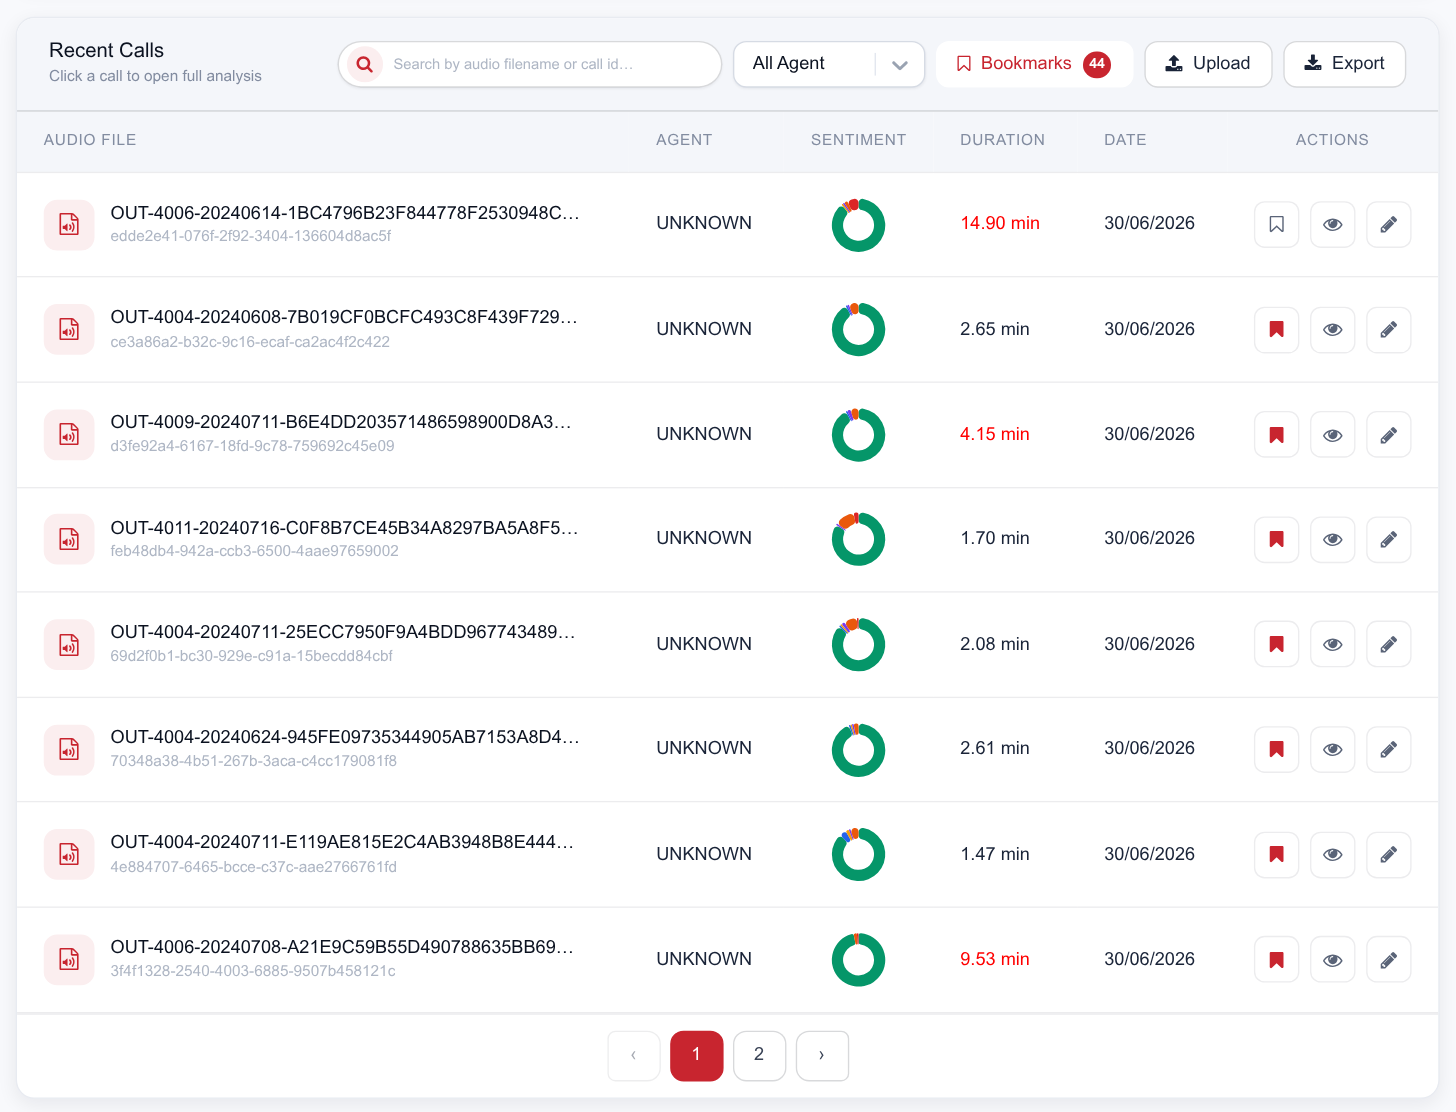Edit the 2.65 min call

(1389, 330)
